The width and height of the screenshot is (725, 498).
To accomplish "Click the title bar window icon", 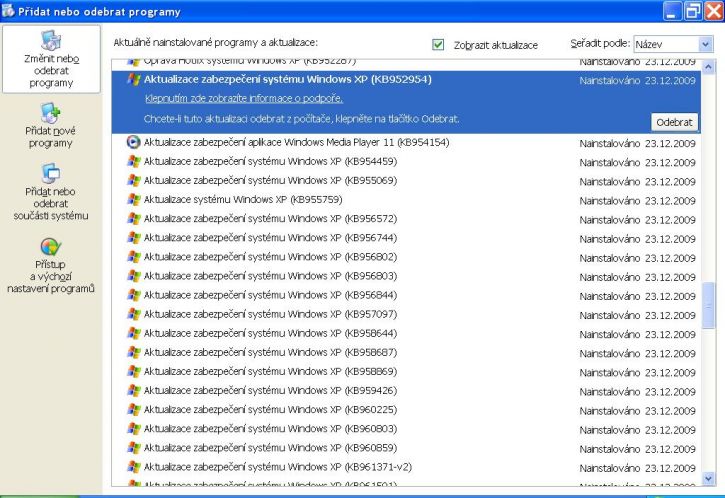I will [x=8, y=10].
